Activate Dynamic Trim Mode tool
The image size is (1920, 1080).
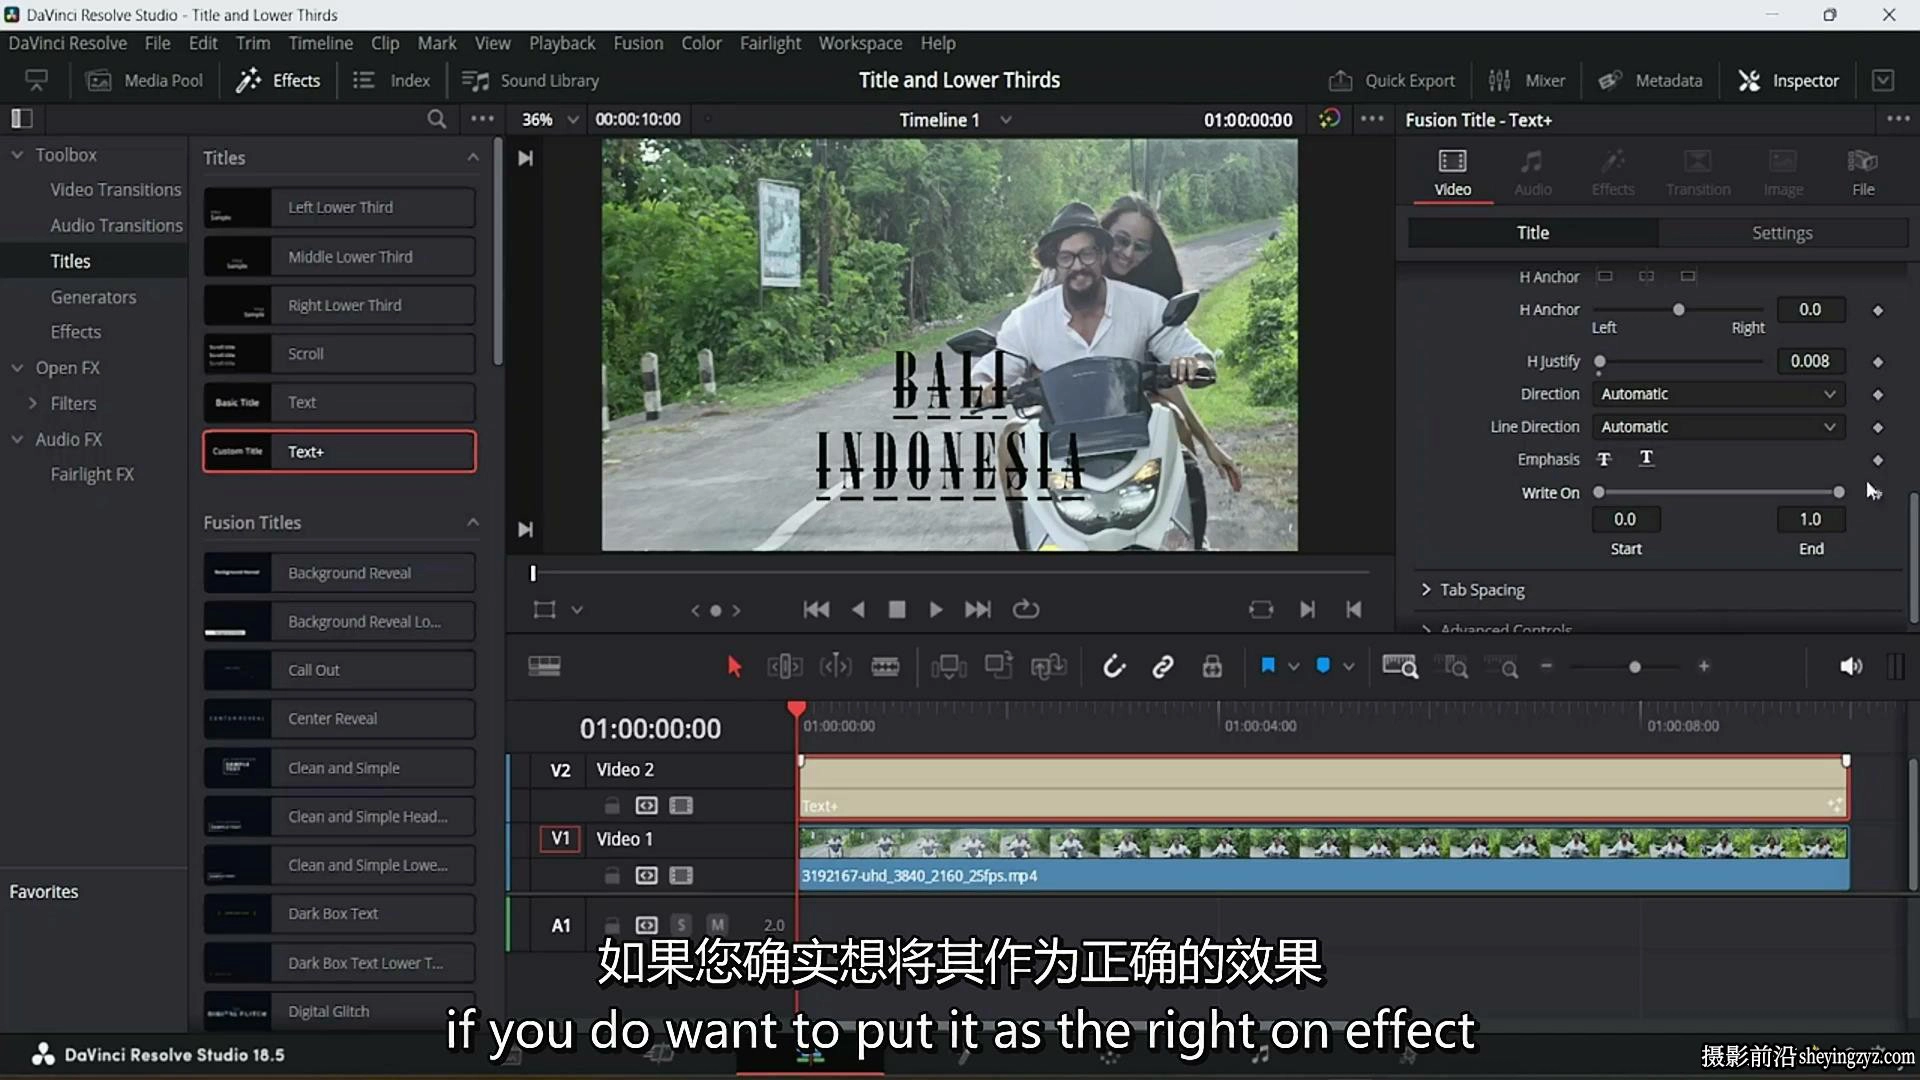pos(835,667)
